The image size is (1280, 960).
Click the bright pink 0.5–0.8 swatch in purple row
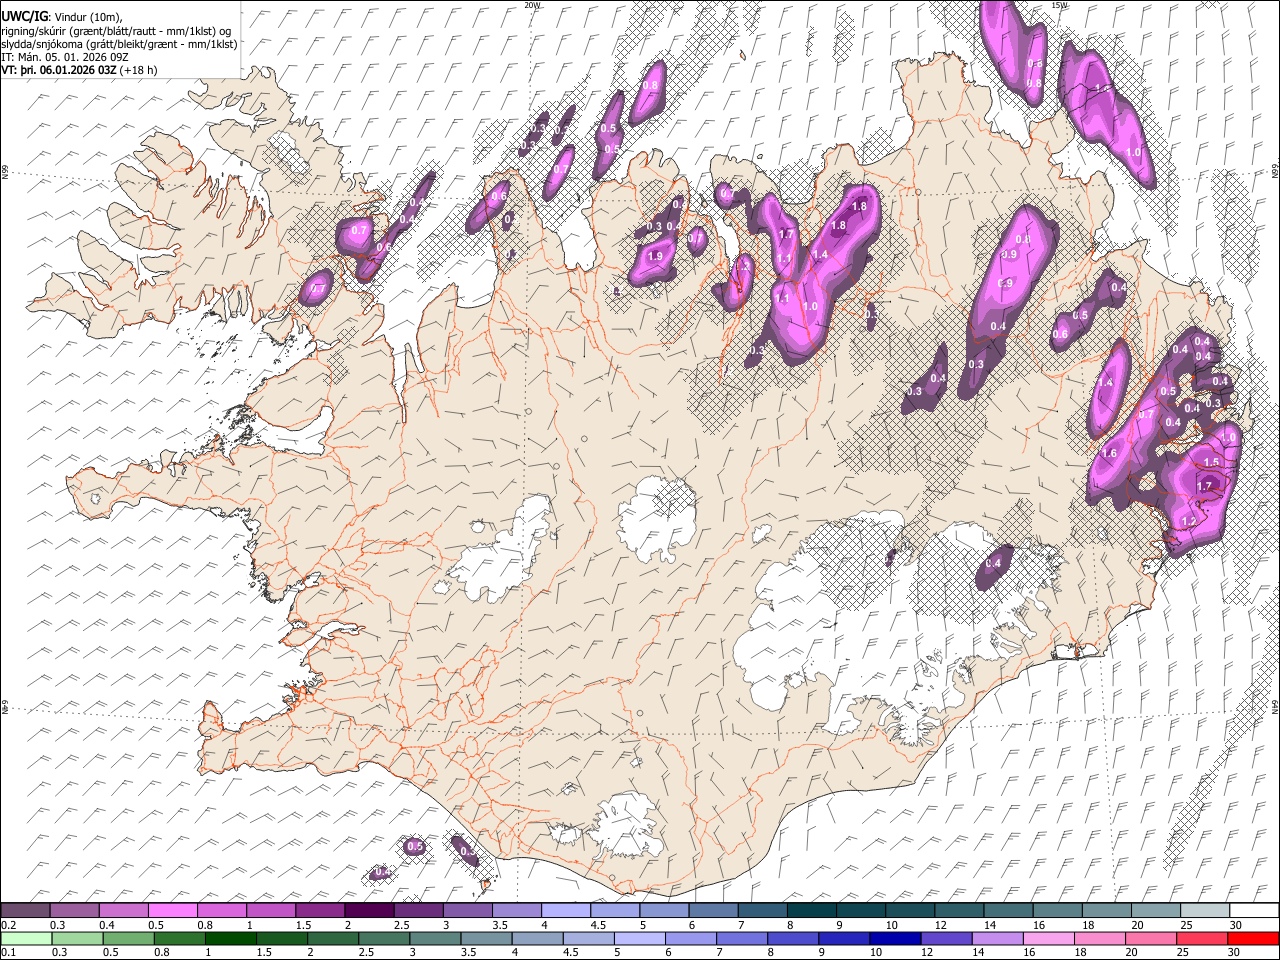(x=172, y=910)
